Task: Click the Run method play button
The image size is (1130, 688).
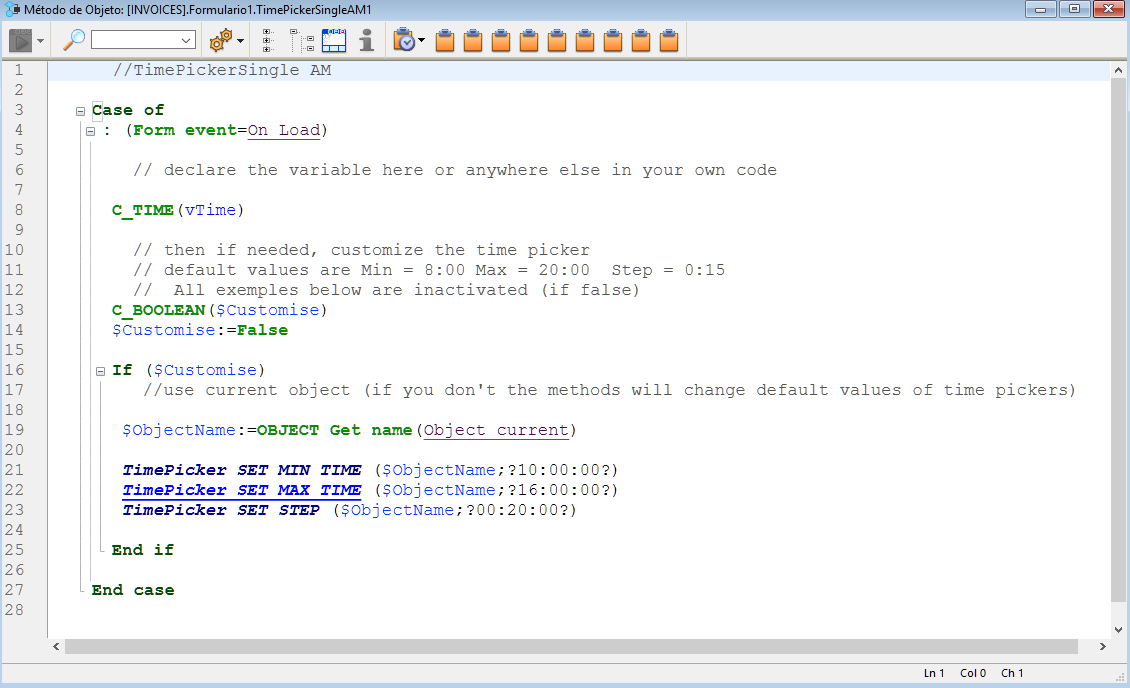Action: (x=20, y=40)
